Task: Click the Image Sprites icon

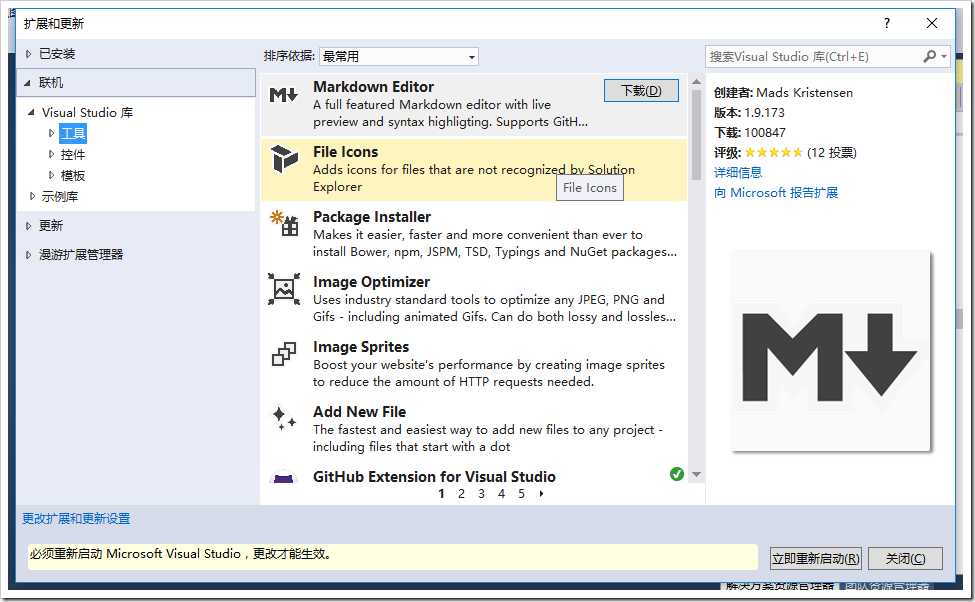Action: tap(284, 354)
